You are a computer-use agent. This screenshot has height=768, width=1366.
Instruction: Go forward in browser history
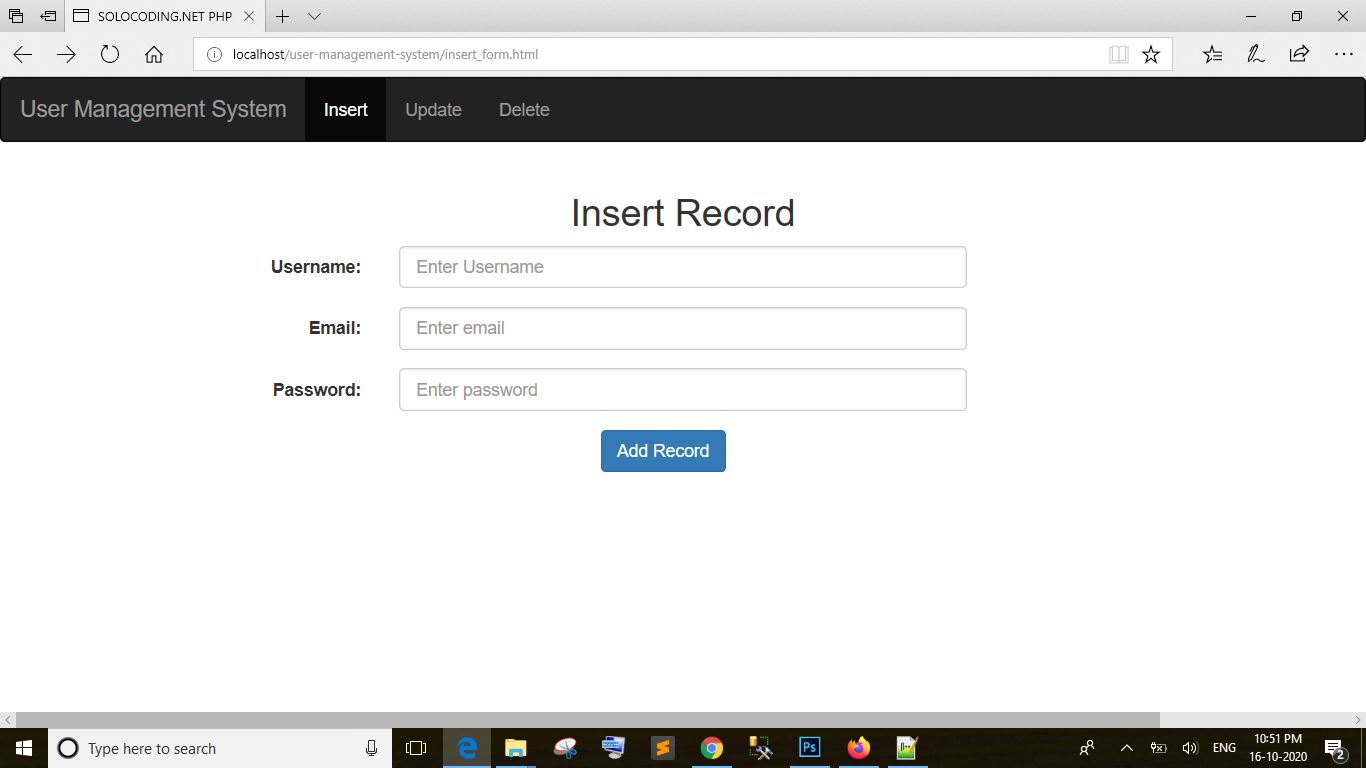(66, 55)
